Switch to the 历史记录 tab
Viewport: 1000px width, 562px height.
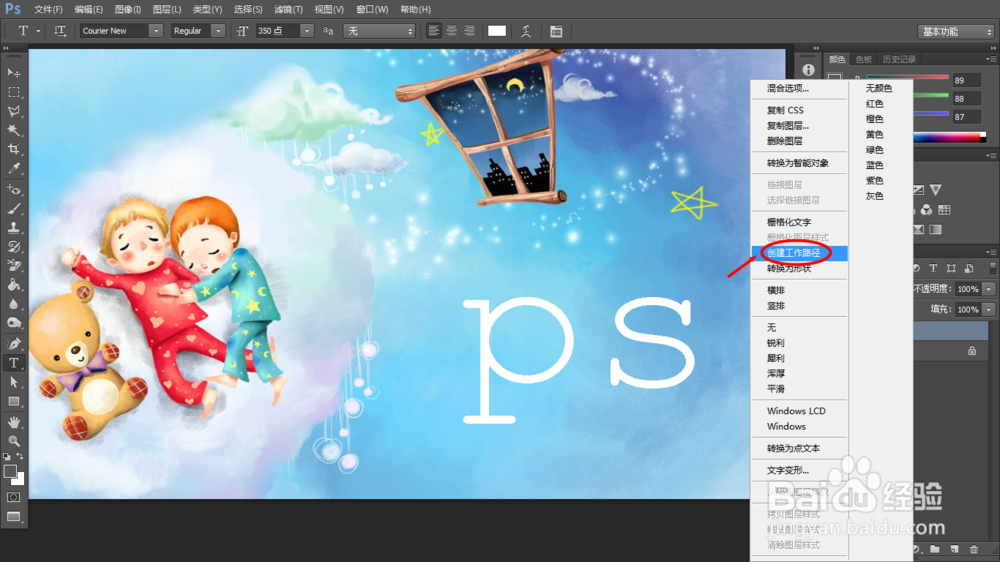899,59
